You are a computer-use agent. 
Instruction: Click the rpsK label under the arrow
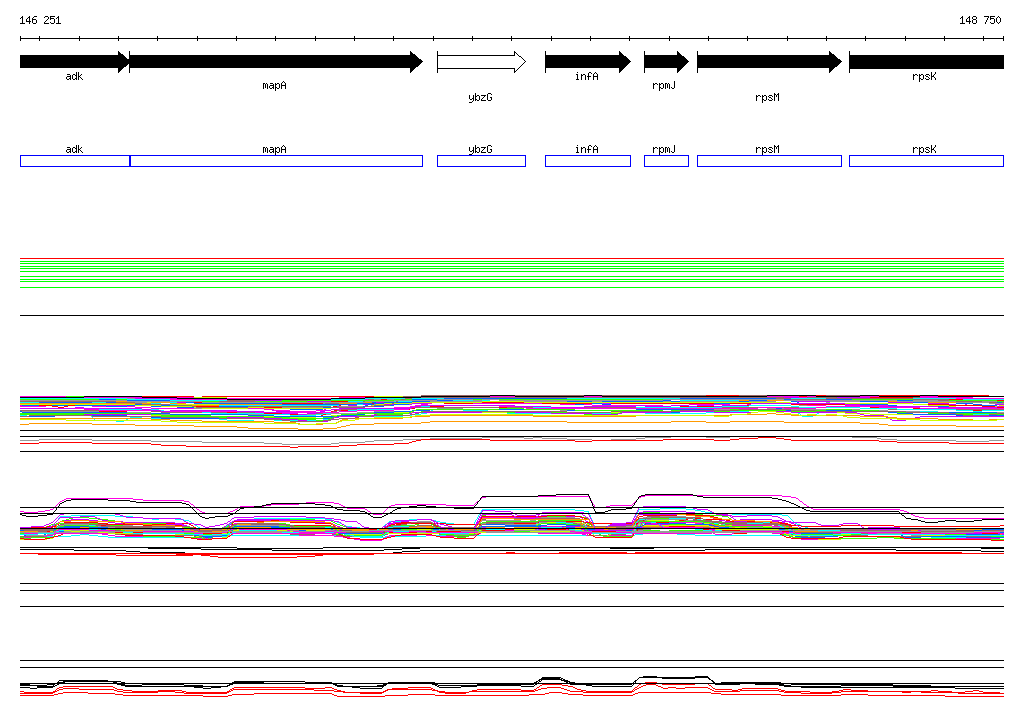924,76
